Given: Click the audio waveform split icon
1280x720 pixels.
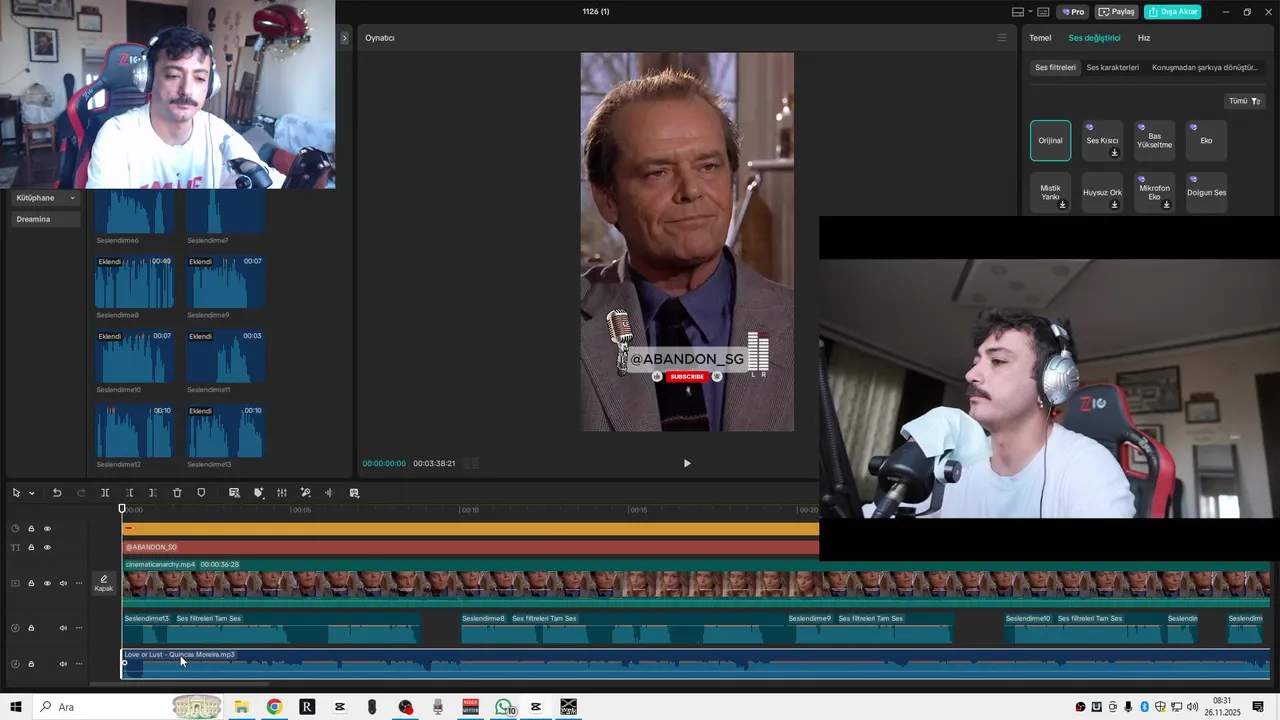Looking at the screenshot, I should pyautogui.click(x=329, y=493).
